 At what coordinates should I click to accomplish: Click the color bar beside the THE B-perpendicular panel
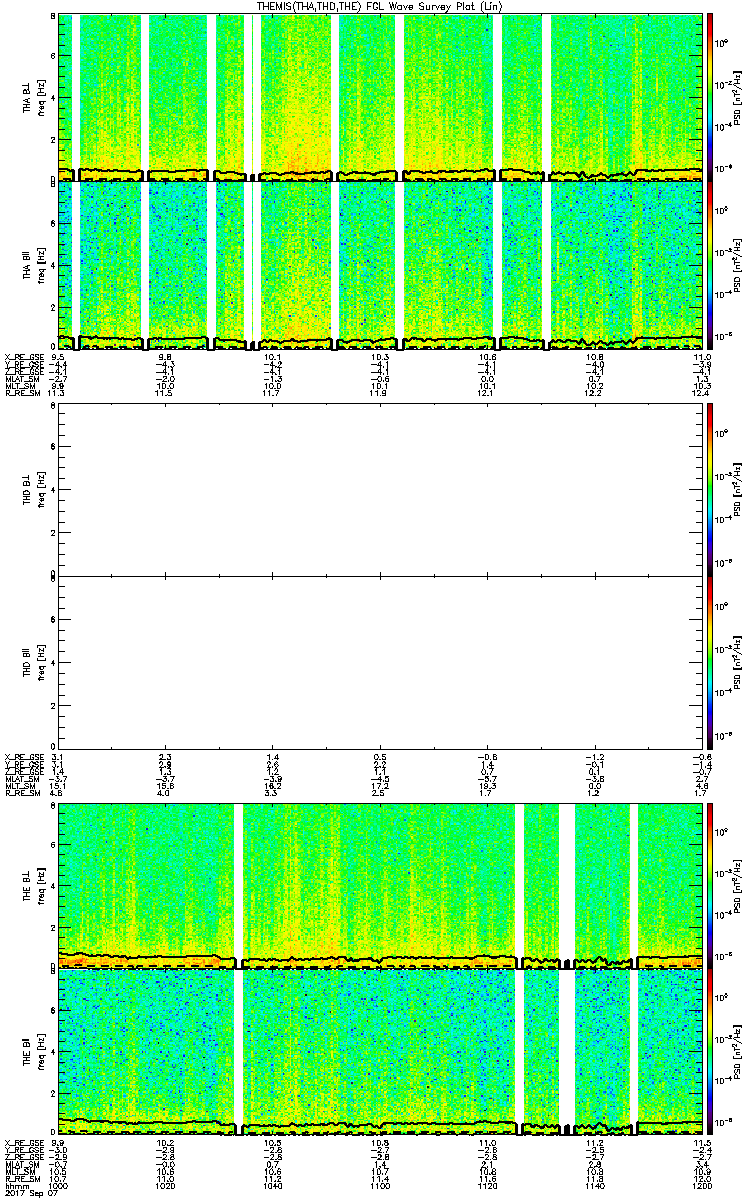(x=710, y=885)
